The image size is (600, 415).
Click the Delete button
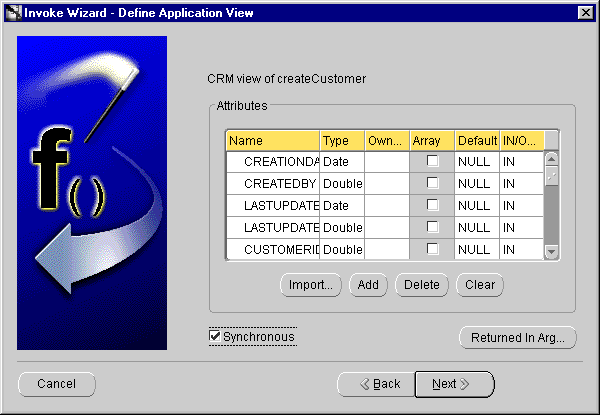[422, 285]
